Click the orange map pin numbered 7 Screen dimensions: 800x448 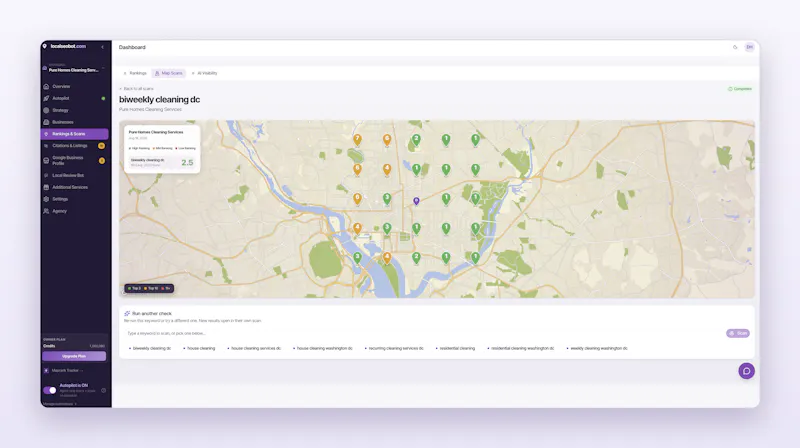click(357, 139)
